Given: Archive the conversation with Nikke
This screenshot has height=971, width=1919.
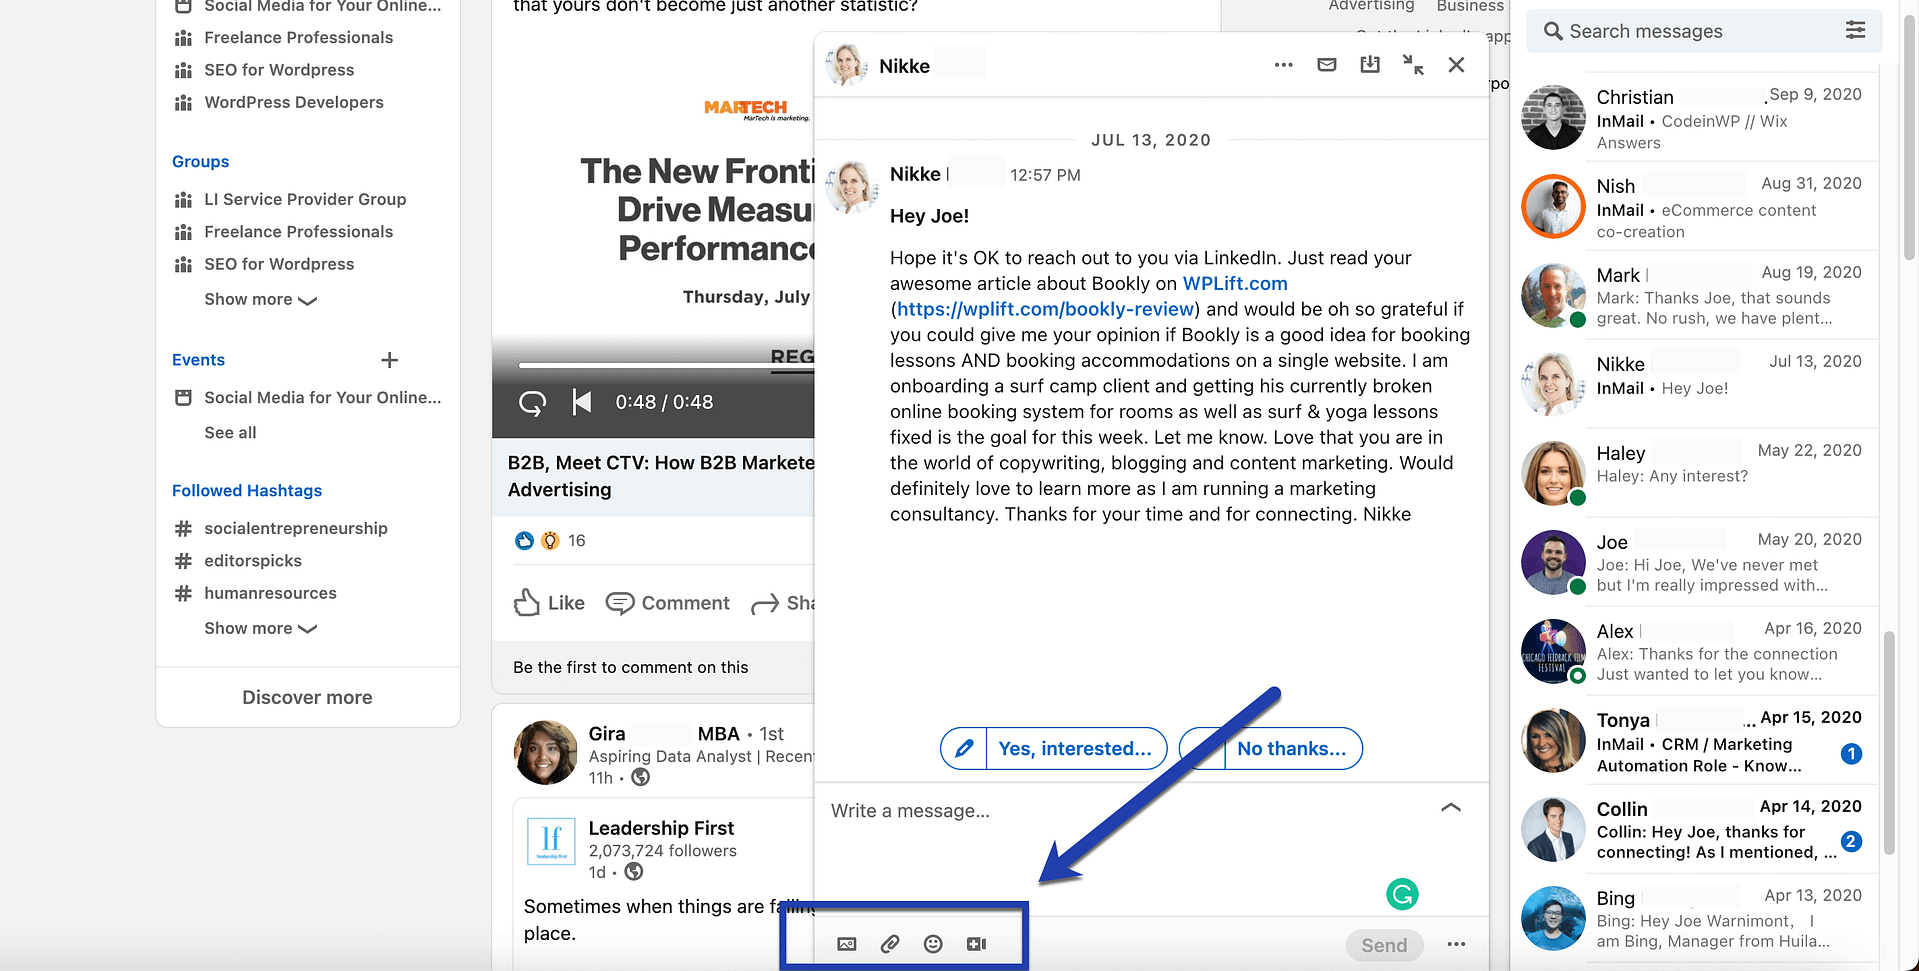Looking at the screenshot, I should [x=1370, y=65].
